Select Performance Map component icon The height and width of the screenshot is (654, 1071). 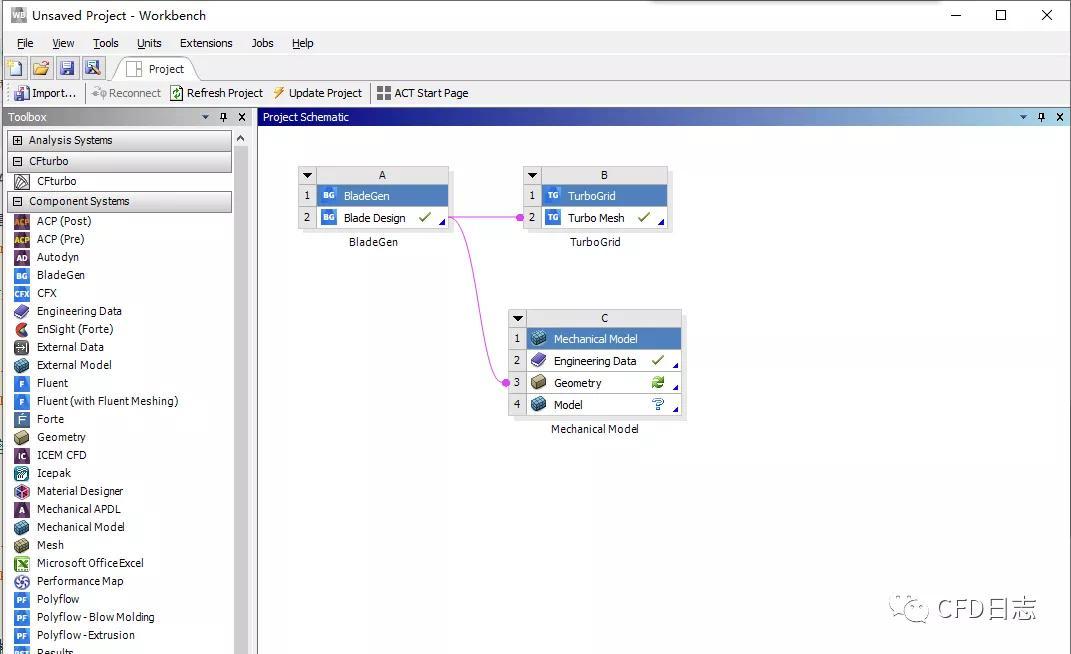point(22,582)
